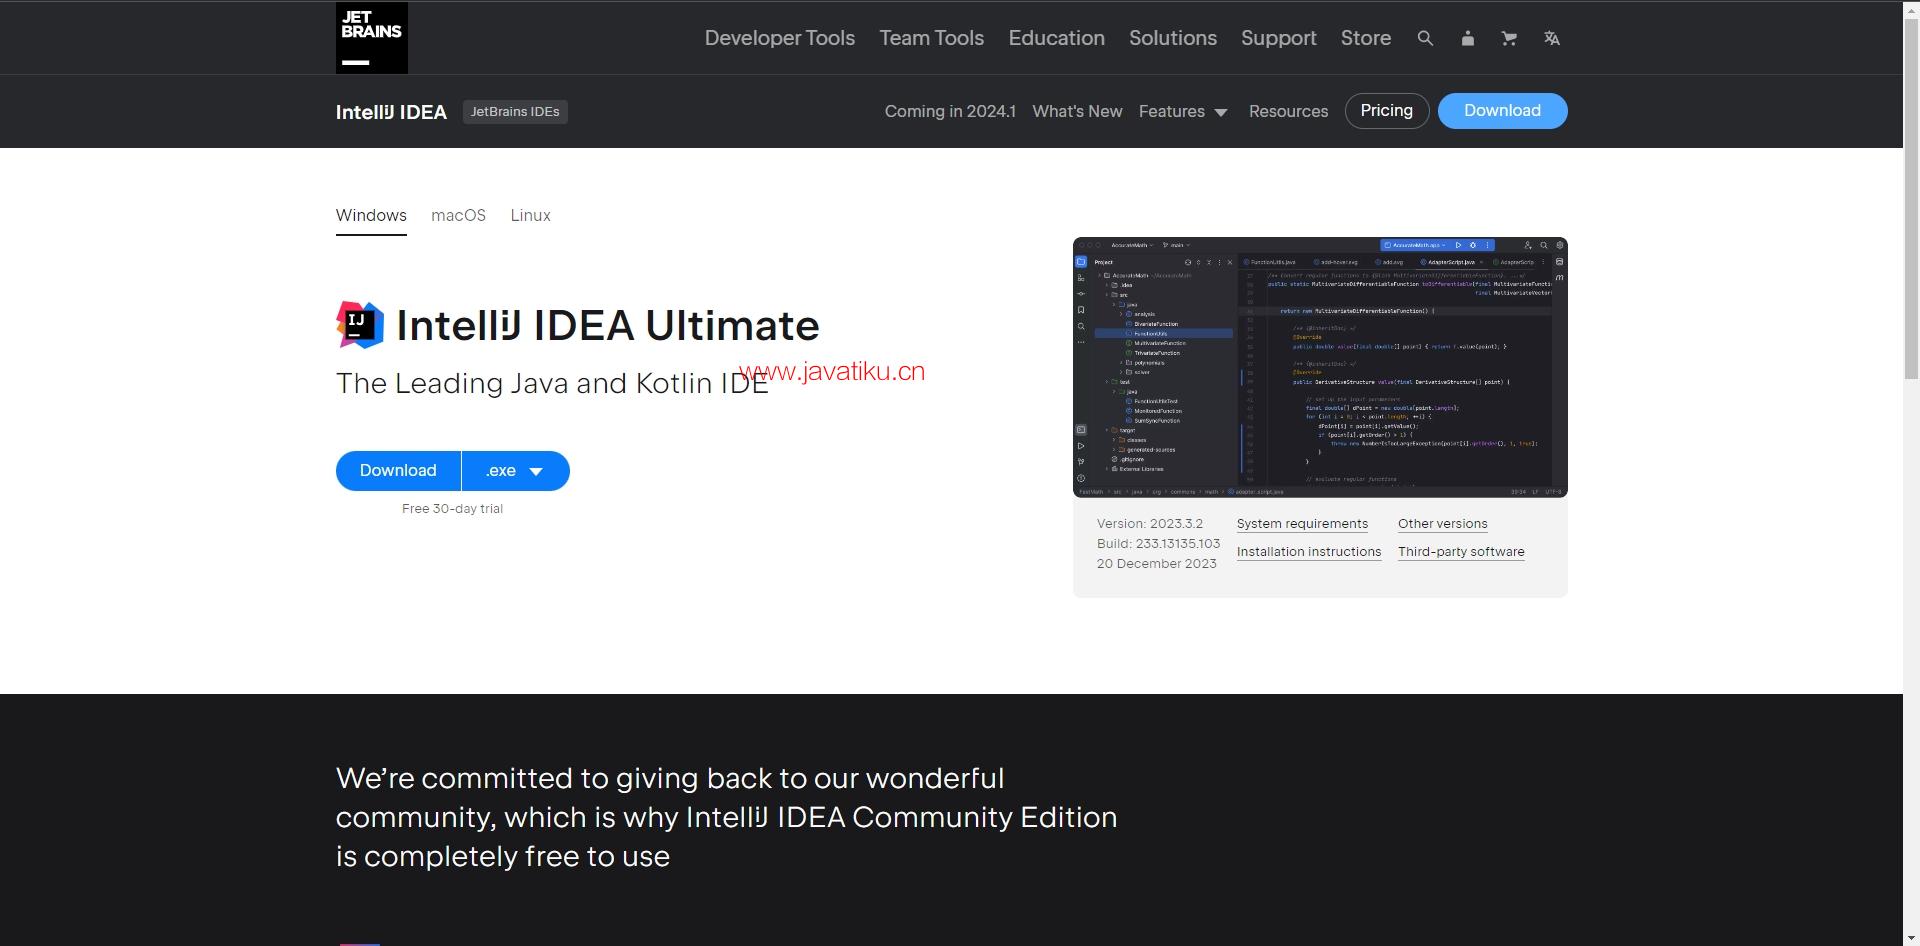The height and width of the screenshot is (946, 1920).
Task: Open the Team Tools menu
Action: point(931,38)
